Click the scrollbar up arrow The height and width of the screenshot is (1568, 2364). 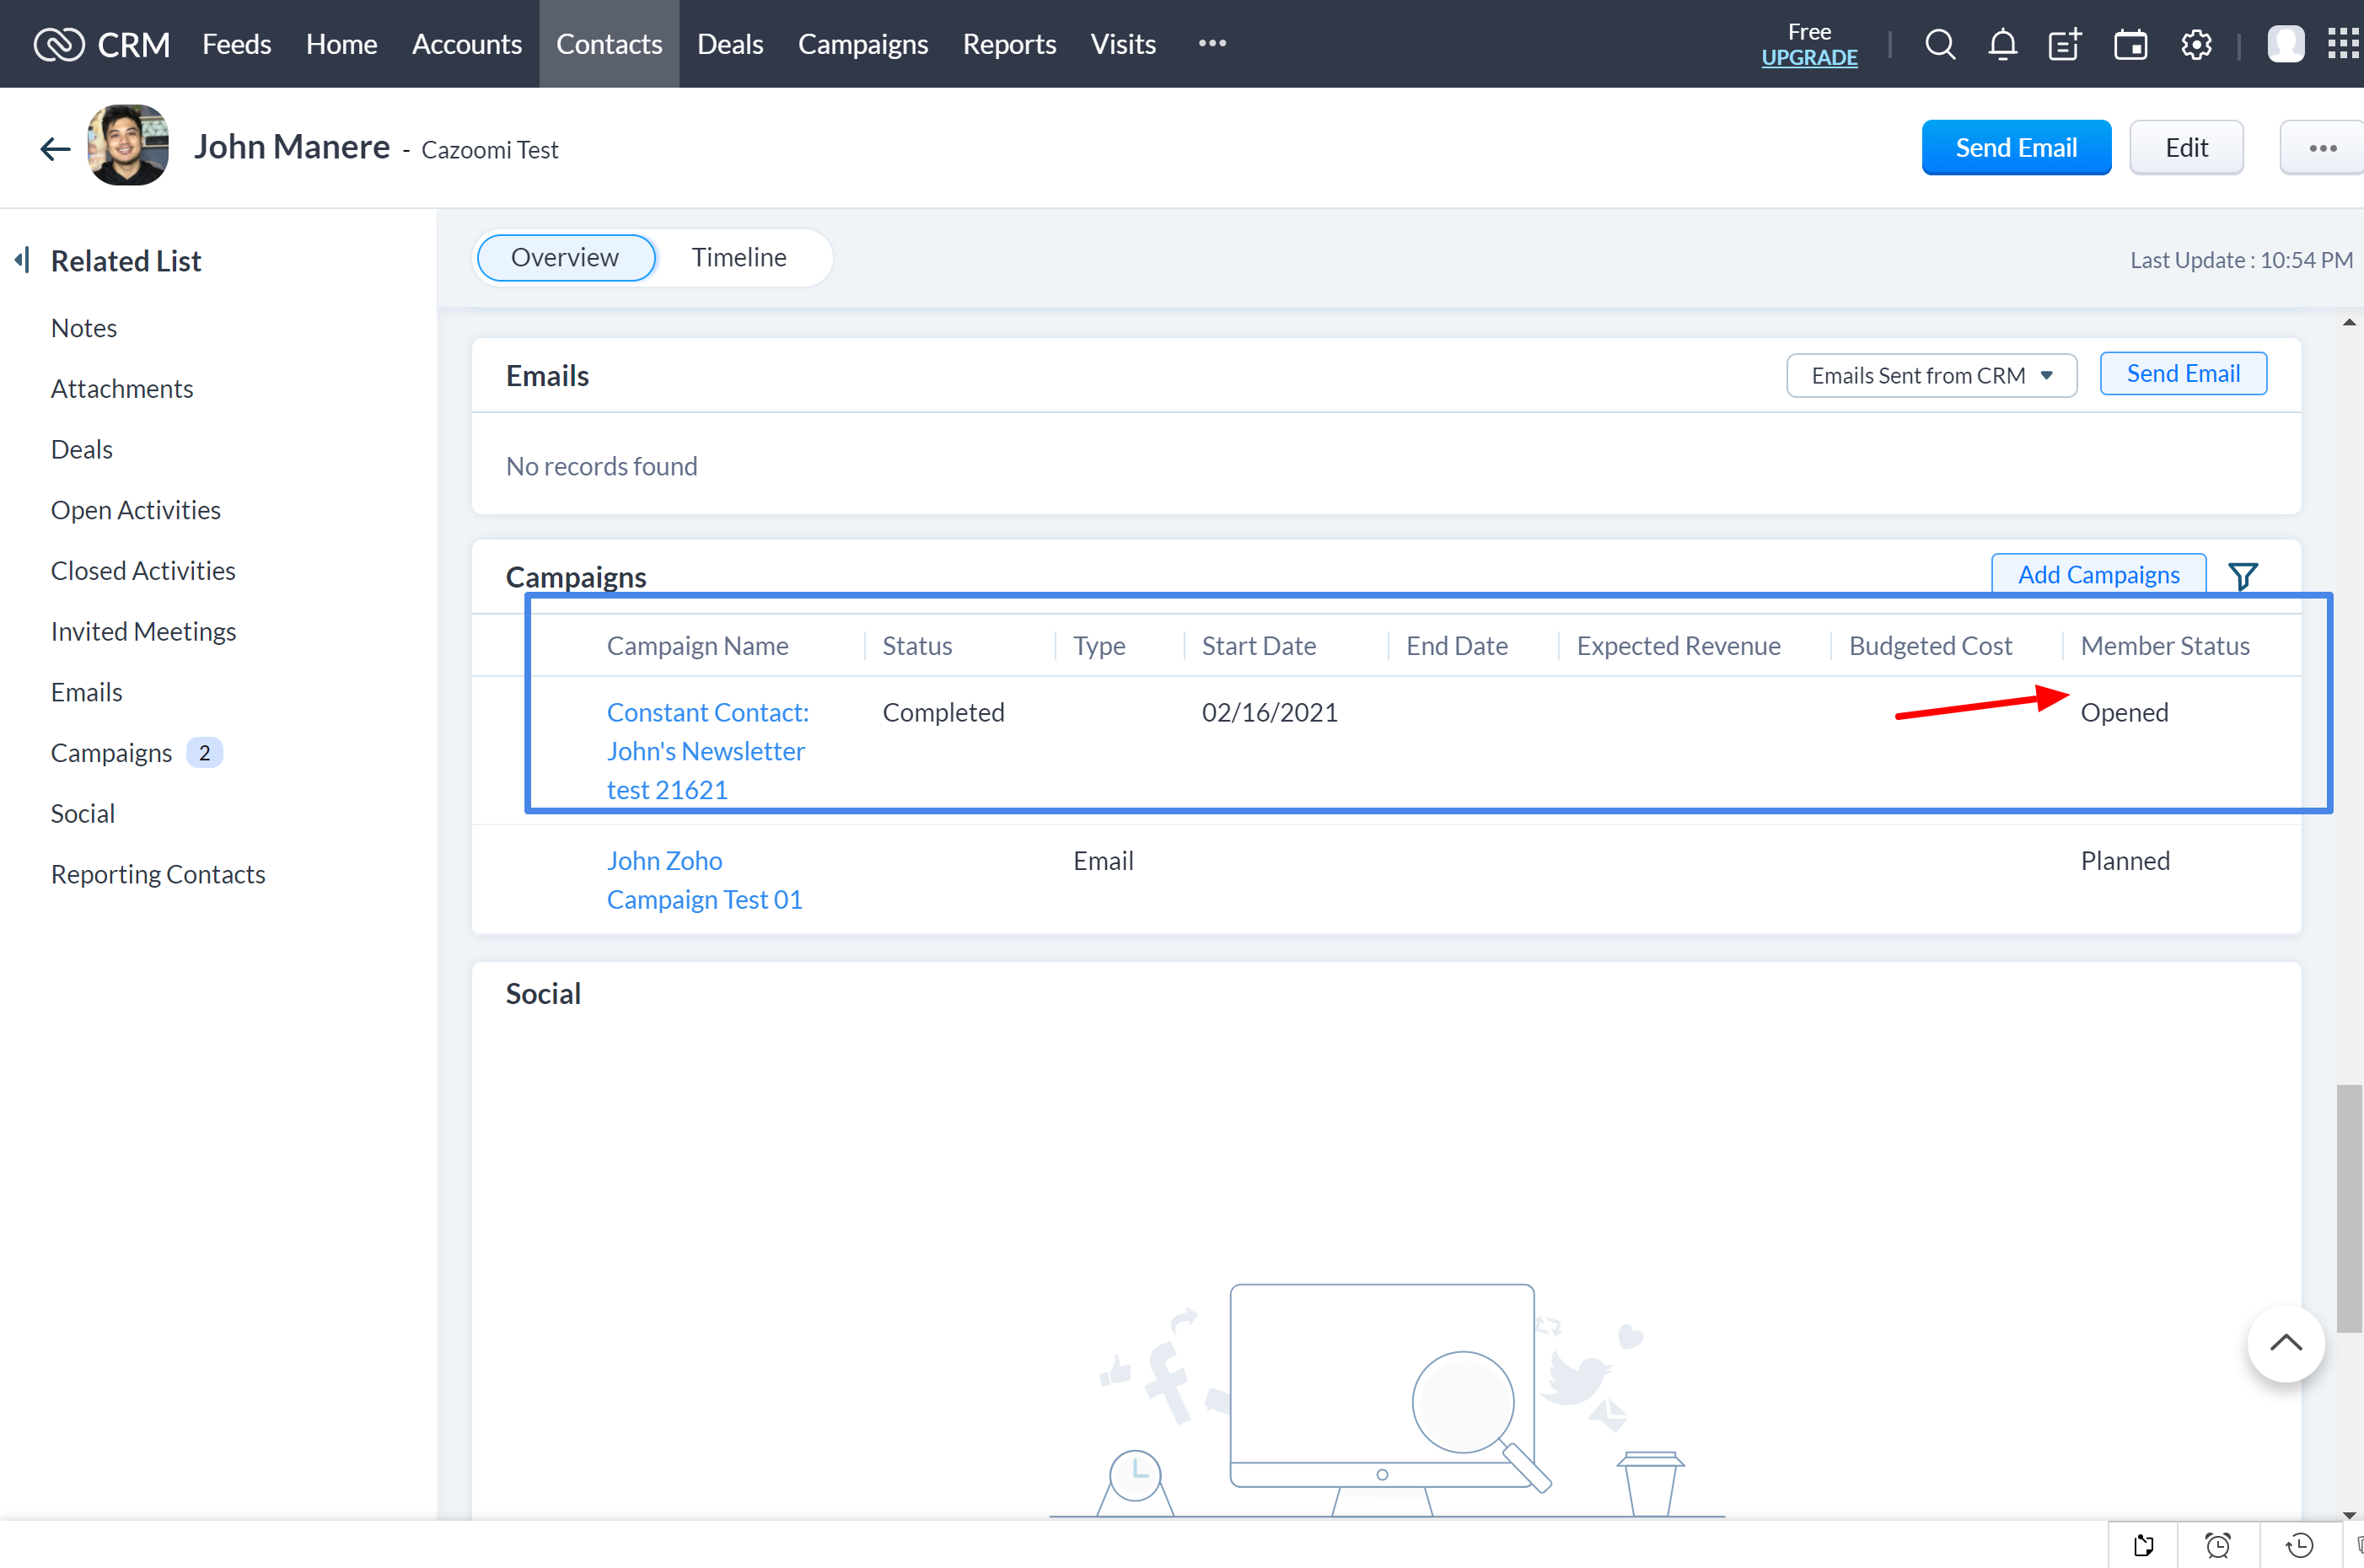tap(2349, 322)
